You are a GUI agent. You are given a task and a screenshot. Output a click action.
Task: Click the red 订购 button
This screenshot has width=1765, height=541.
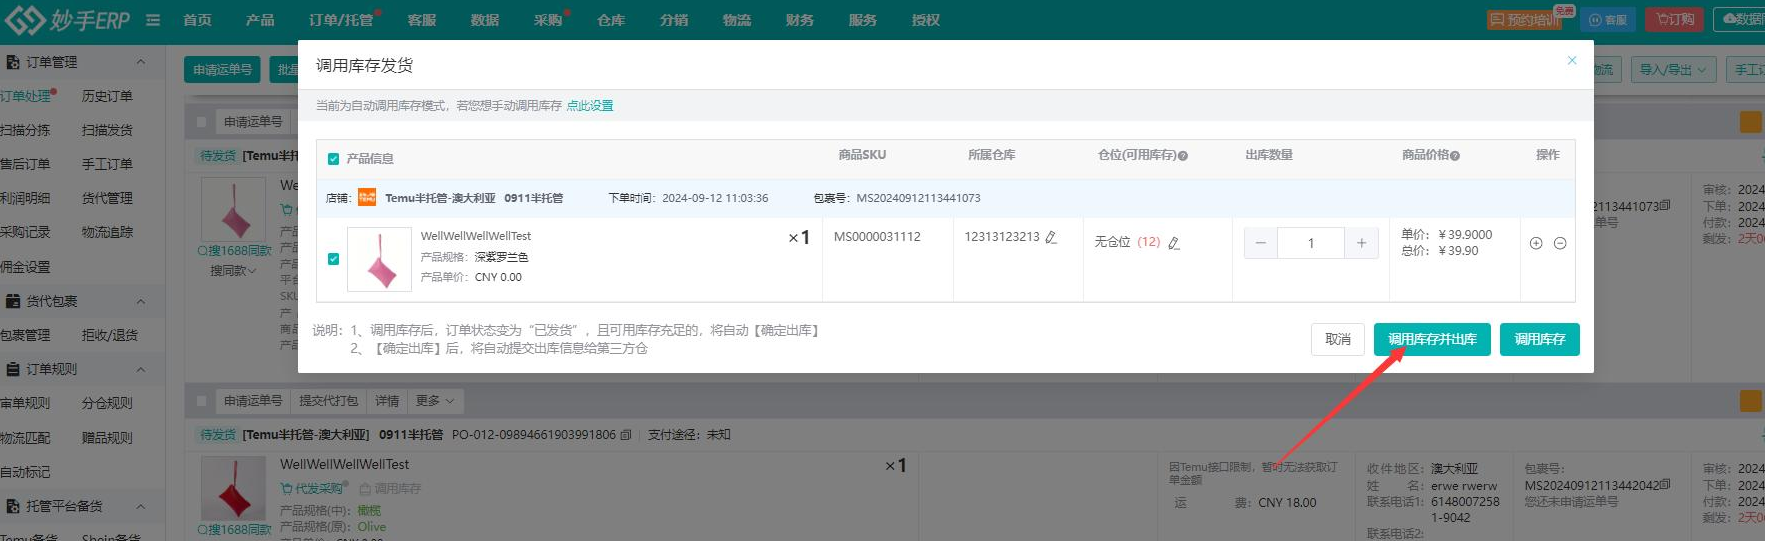pyautogui.click(x=1675, y=19)
